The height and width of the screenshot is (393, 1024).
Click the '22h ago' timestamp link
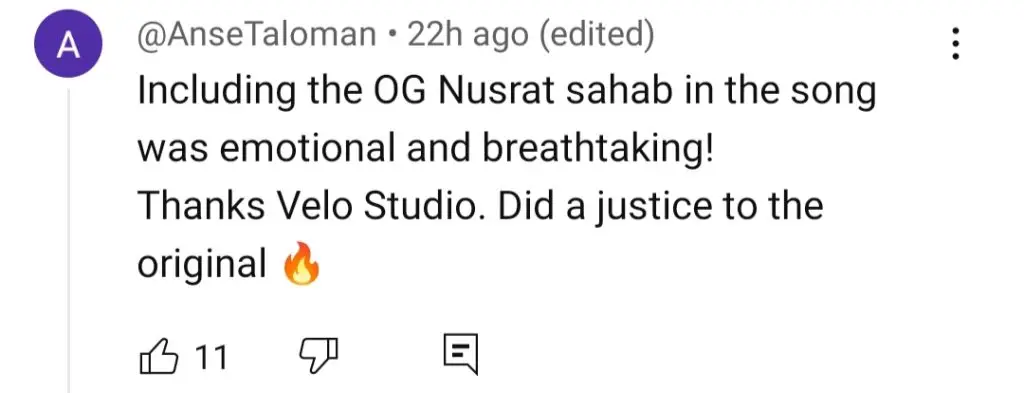tap(468, 37)
